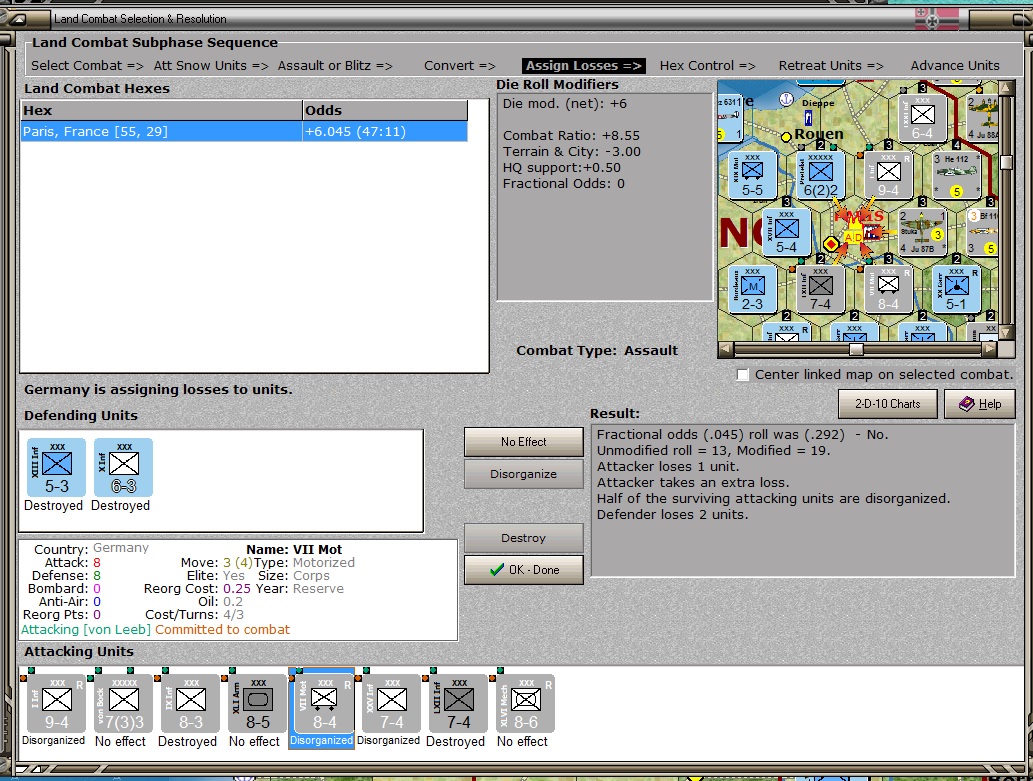Select the XLVI Mech 8-6 unit
1033x781 pixels.
525,703
